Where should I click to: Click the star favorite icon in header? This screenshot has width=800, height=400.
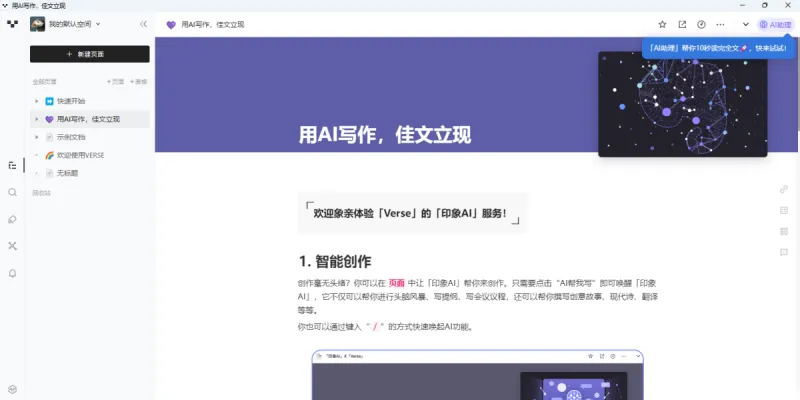point(662,24)
